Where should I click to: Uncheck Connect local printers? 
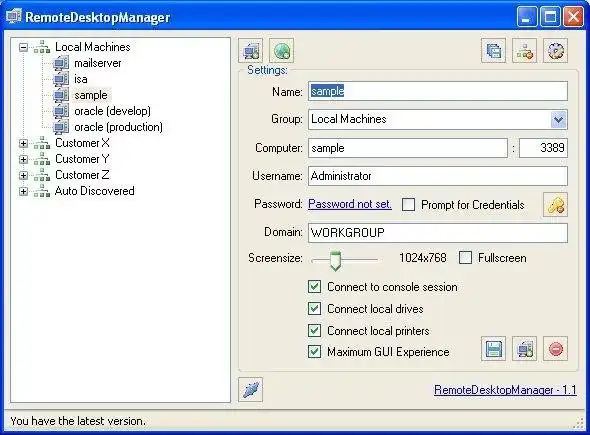point(315,331)
